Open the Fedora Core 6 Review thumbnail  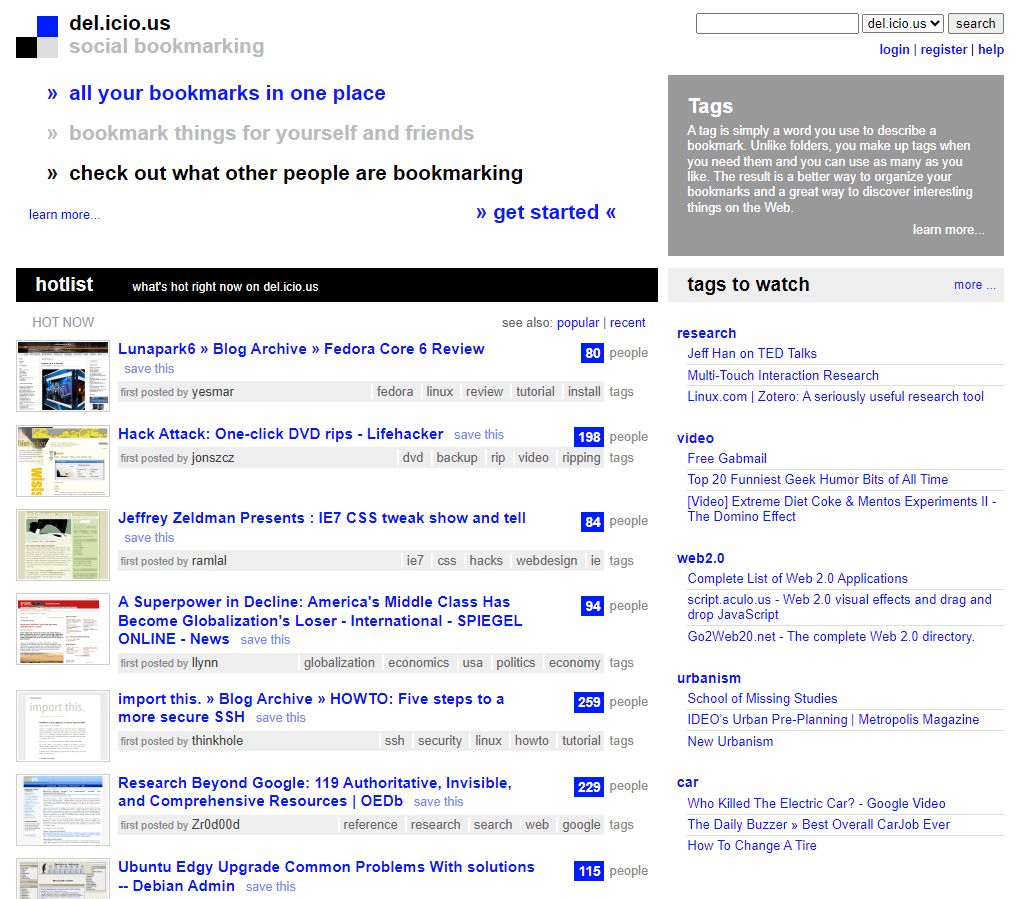(63, 376)
